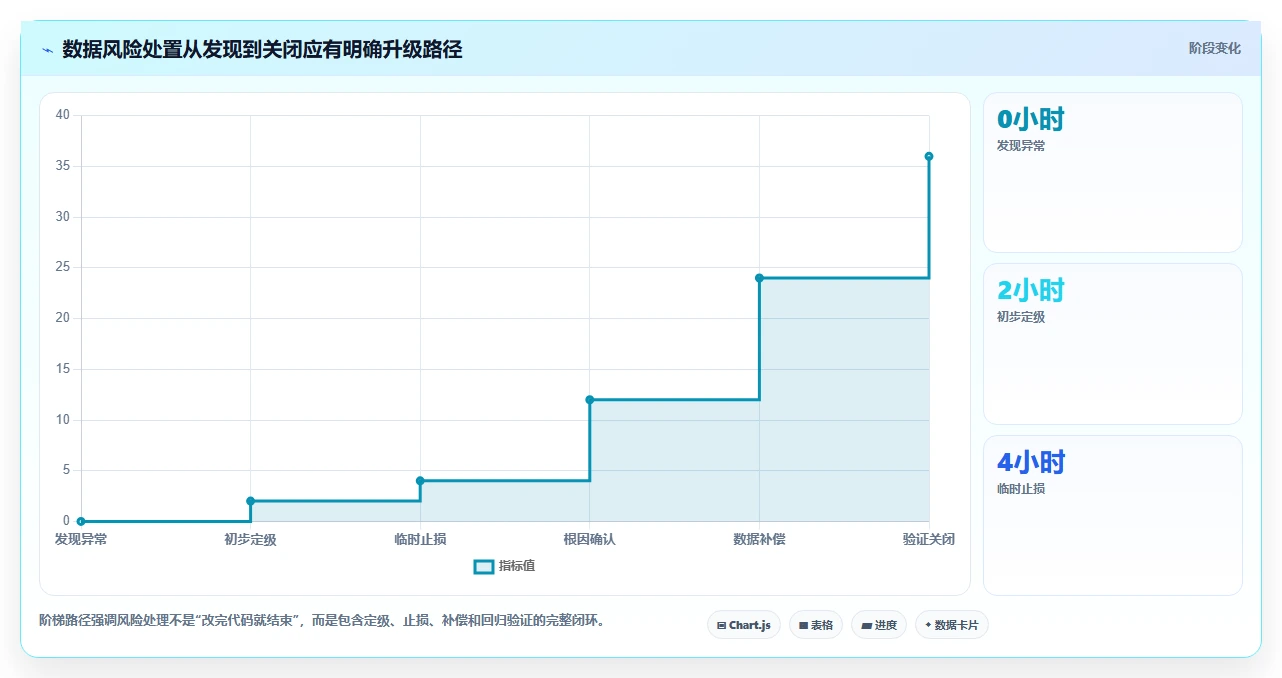Click the data point at 初步定级
This screenshot has height=678, width=1282.
[x=250, y=501]
